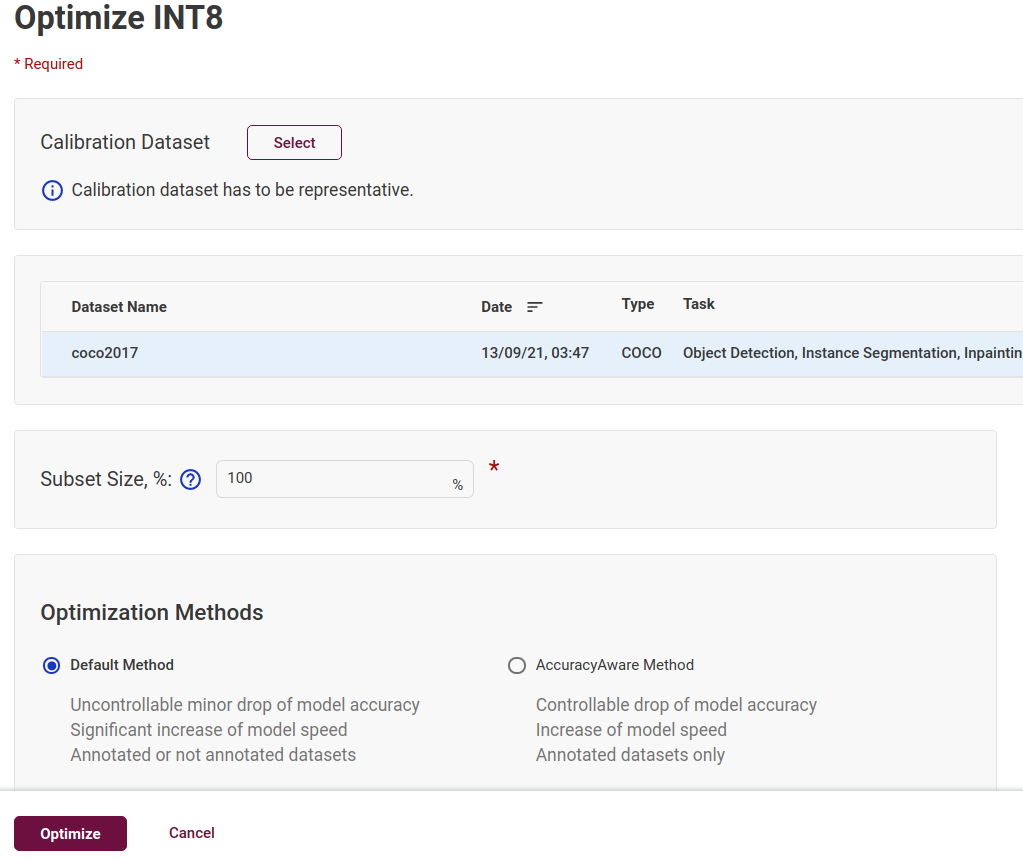Click the percent sign inside Subset Size field

pos(457,485)
